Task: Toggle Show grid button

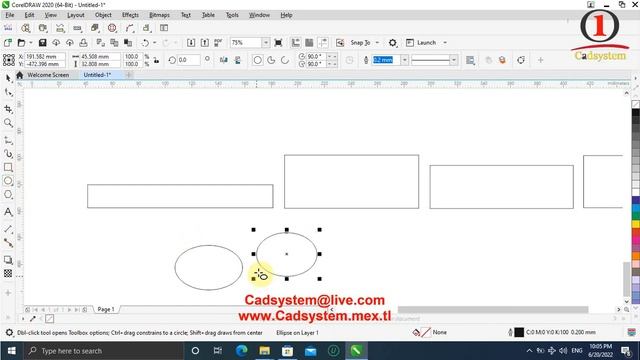Action: pyautogui.click(x=309, y=42)
